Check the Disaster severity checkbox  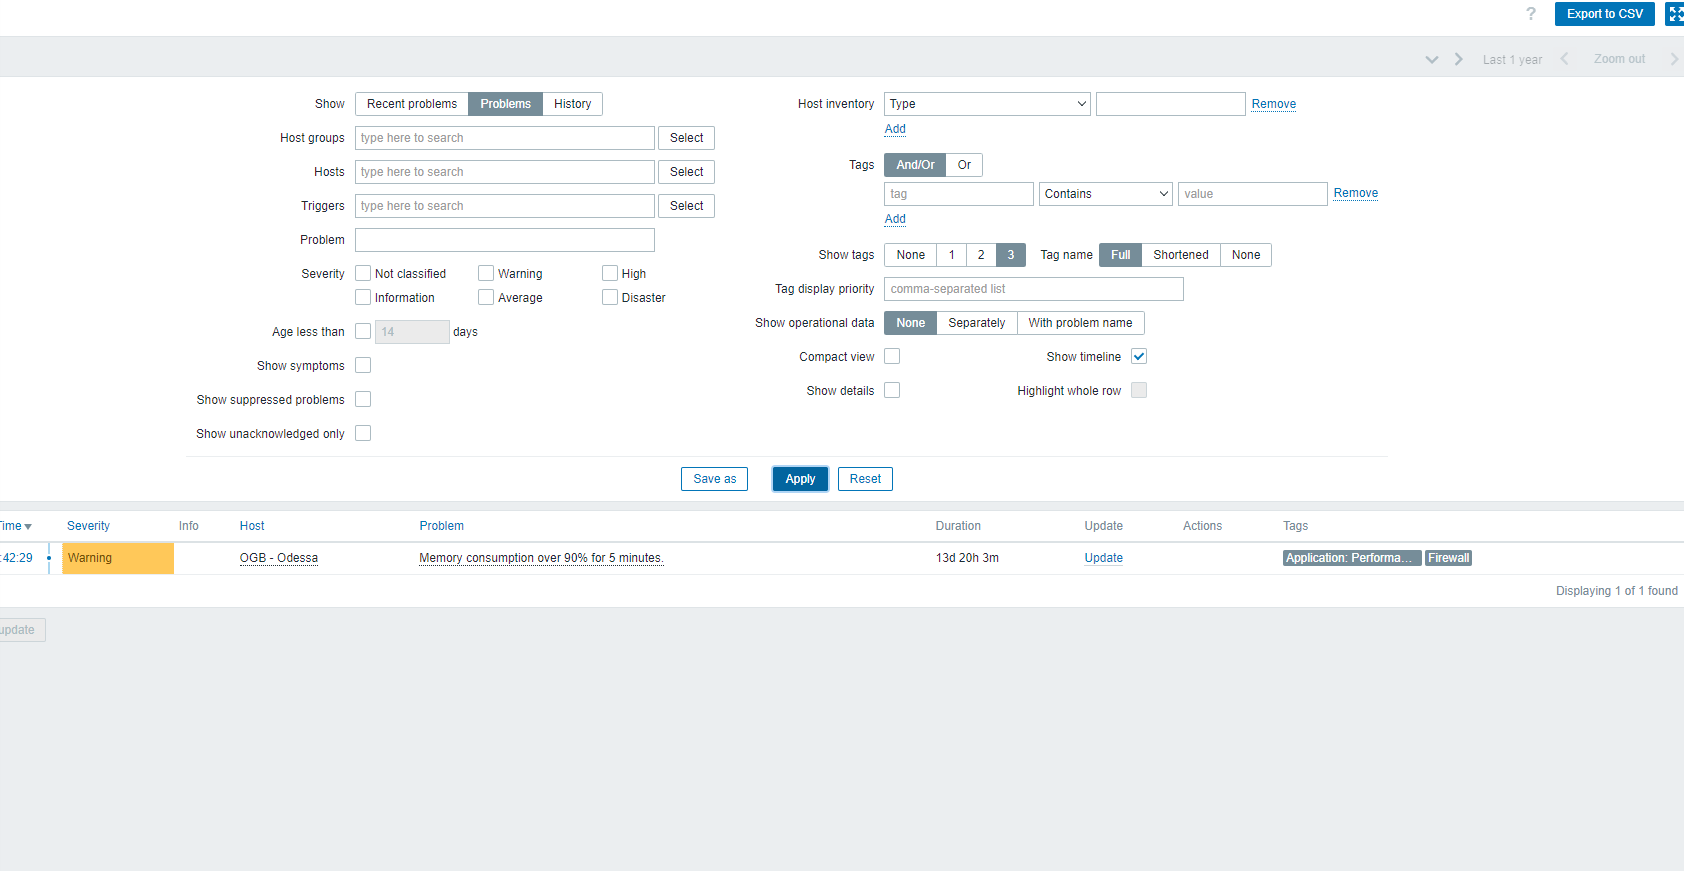pyautogui.click(x=610, y=297)
